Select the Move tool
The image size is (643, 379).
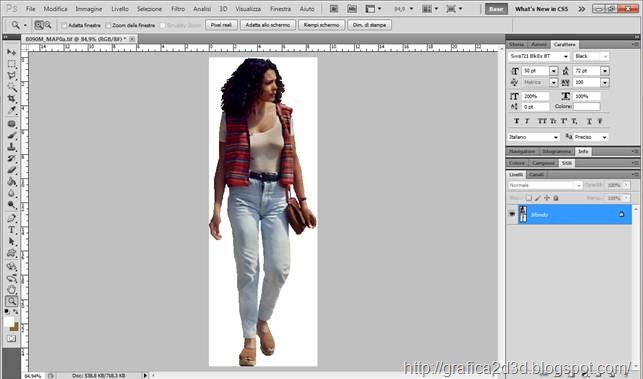(11, 53)
